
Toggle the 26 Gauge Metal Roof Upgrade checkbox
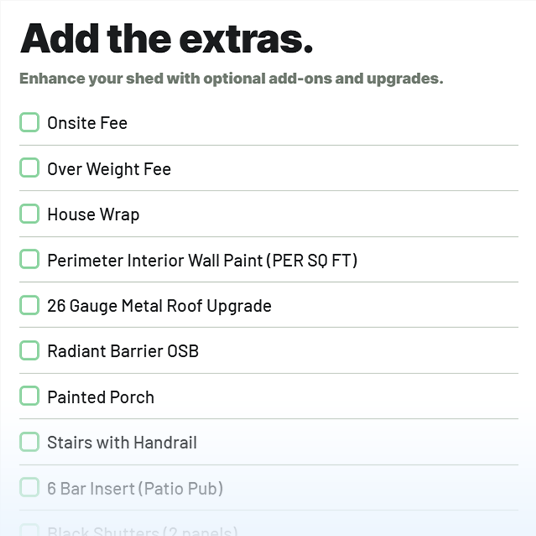pyautogui.click(x=29, y=305)
